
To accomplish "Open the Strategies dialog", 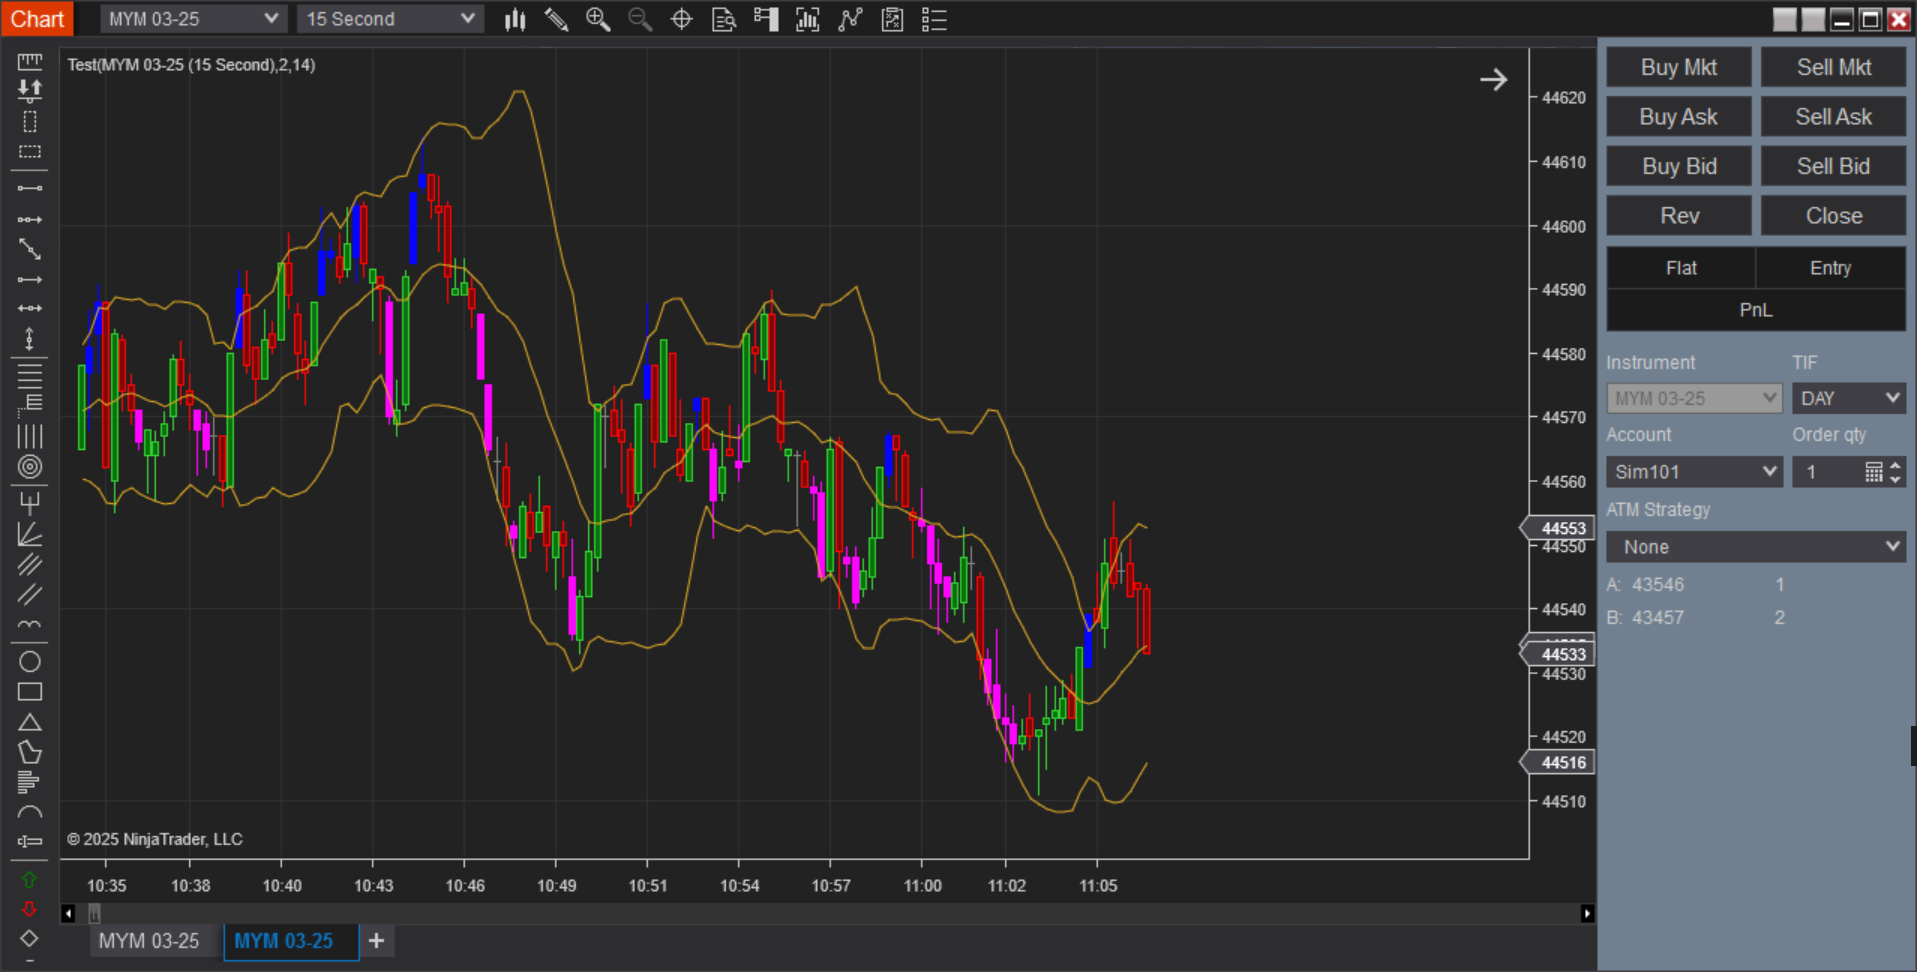I will click(x=850, y=19).
